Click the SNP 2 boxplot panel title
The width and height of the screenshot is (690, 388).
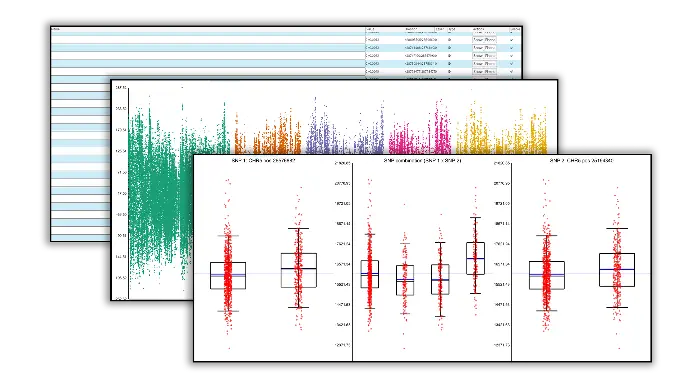[581, 161]
